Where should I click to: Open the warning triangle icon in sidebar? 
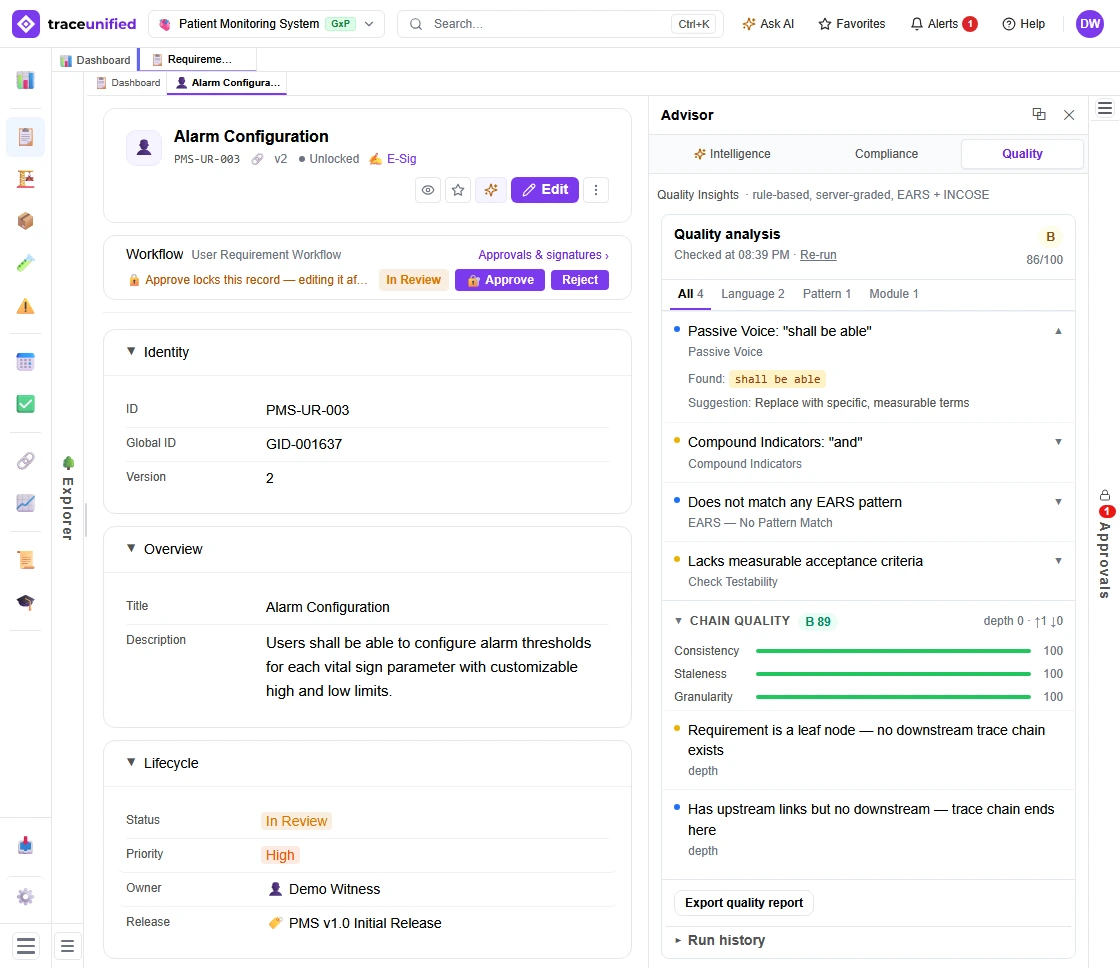25,306
